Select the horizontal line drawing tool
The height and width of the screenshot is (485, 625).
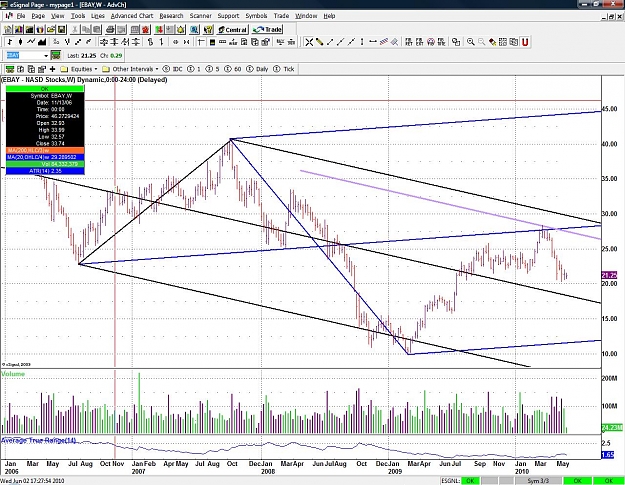(373, 42)
